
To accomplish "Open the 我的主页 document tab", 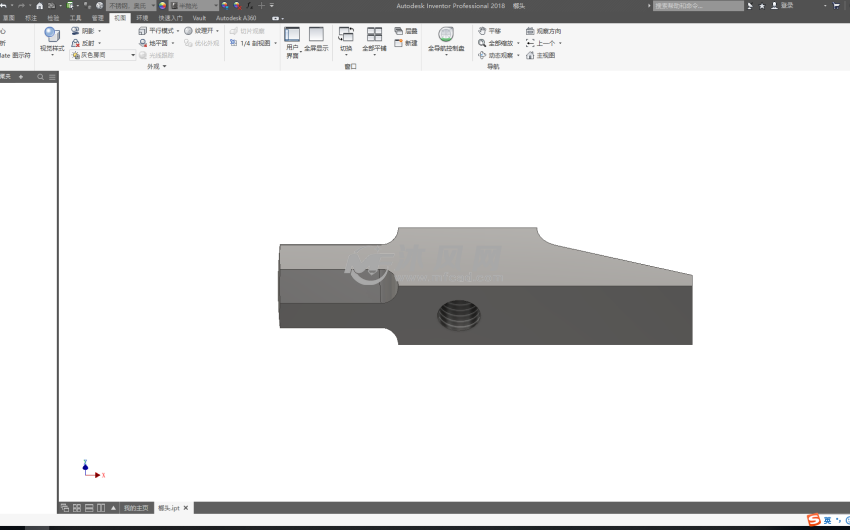I will [135, 508].
